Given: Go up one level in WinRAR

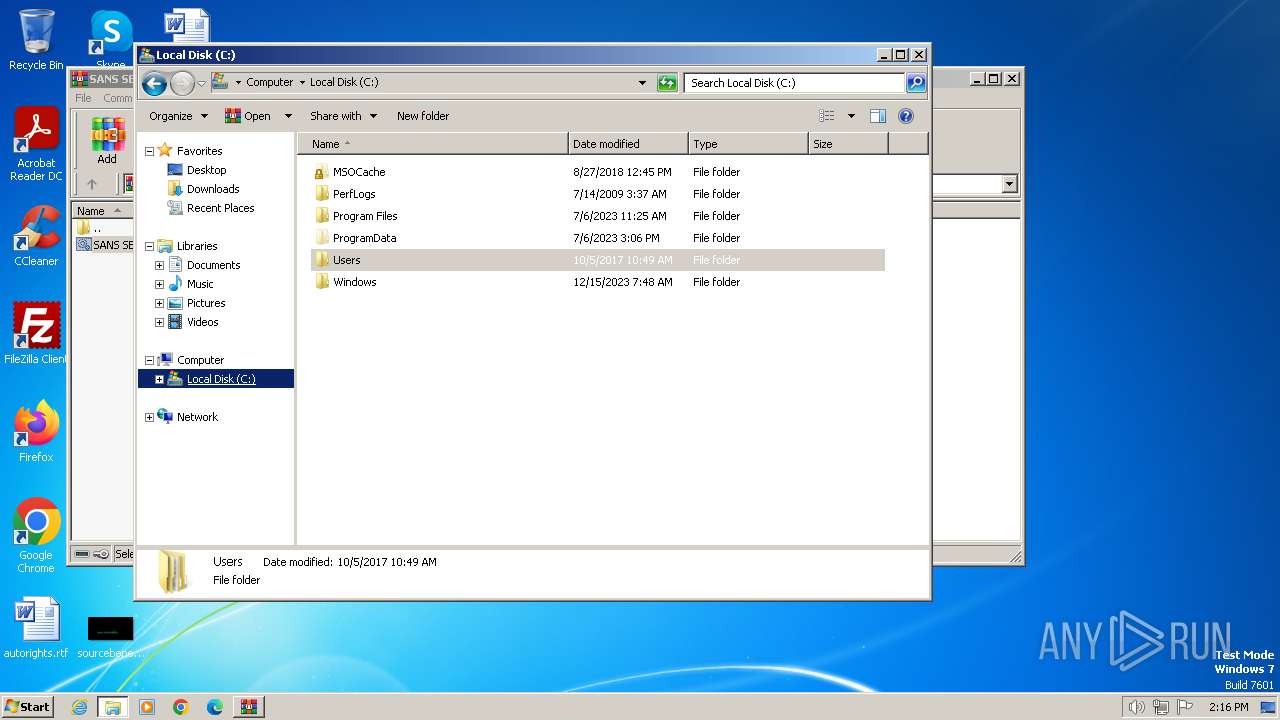Looking at the screenshot, I should pyautogui.click(x=92, y=184).
